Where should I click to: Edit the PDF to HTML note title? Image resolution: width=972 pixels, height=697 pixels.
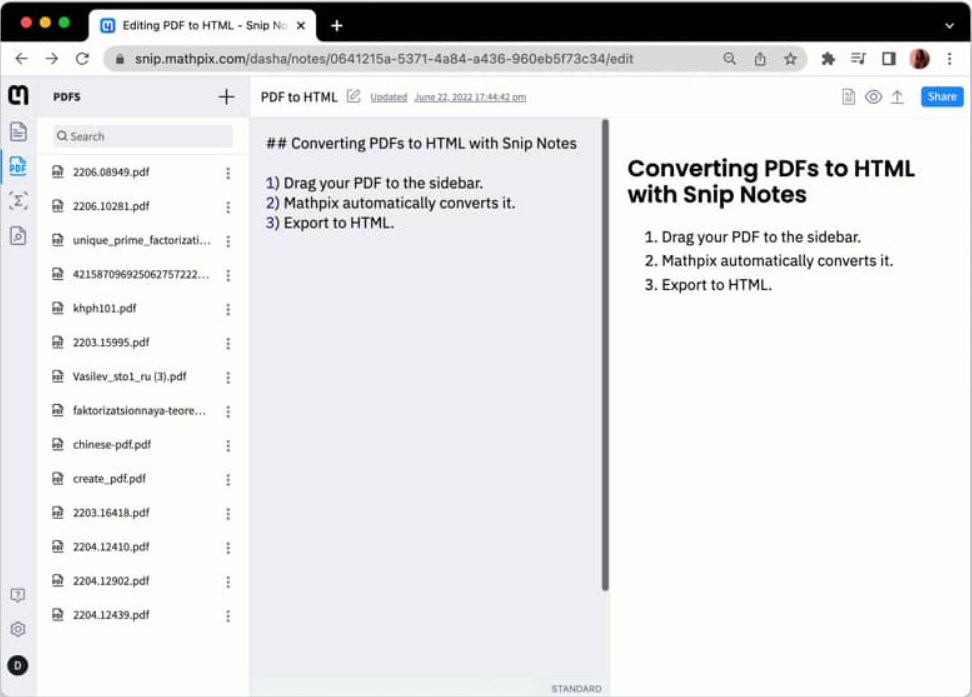(x=353, y=96)
